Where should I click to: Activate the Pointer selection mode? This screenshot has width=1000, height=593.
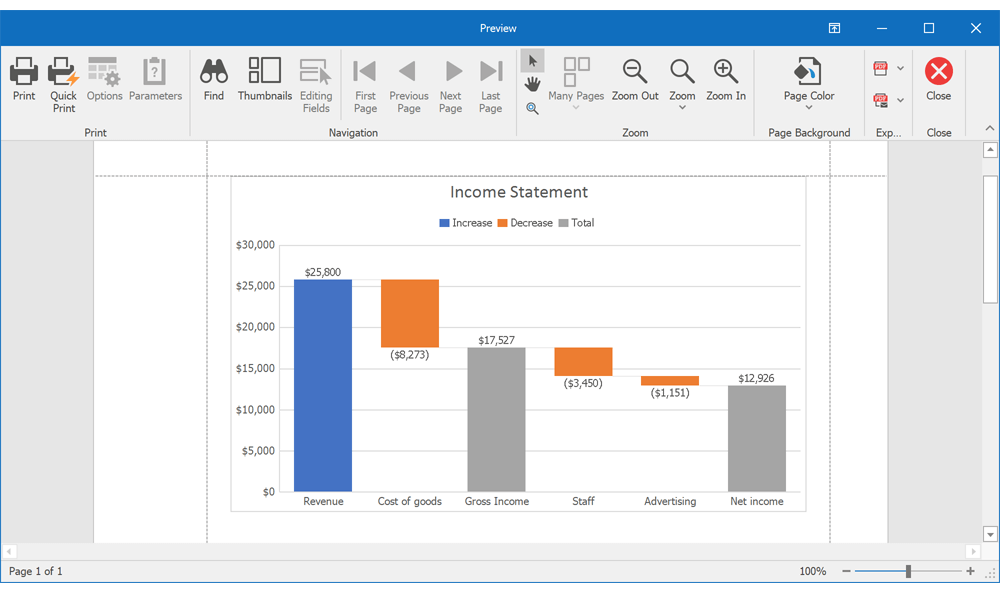[532, 60]
